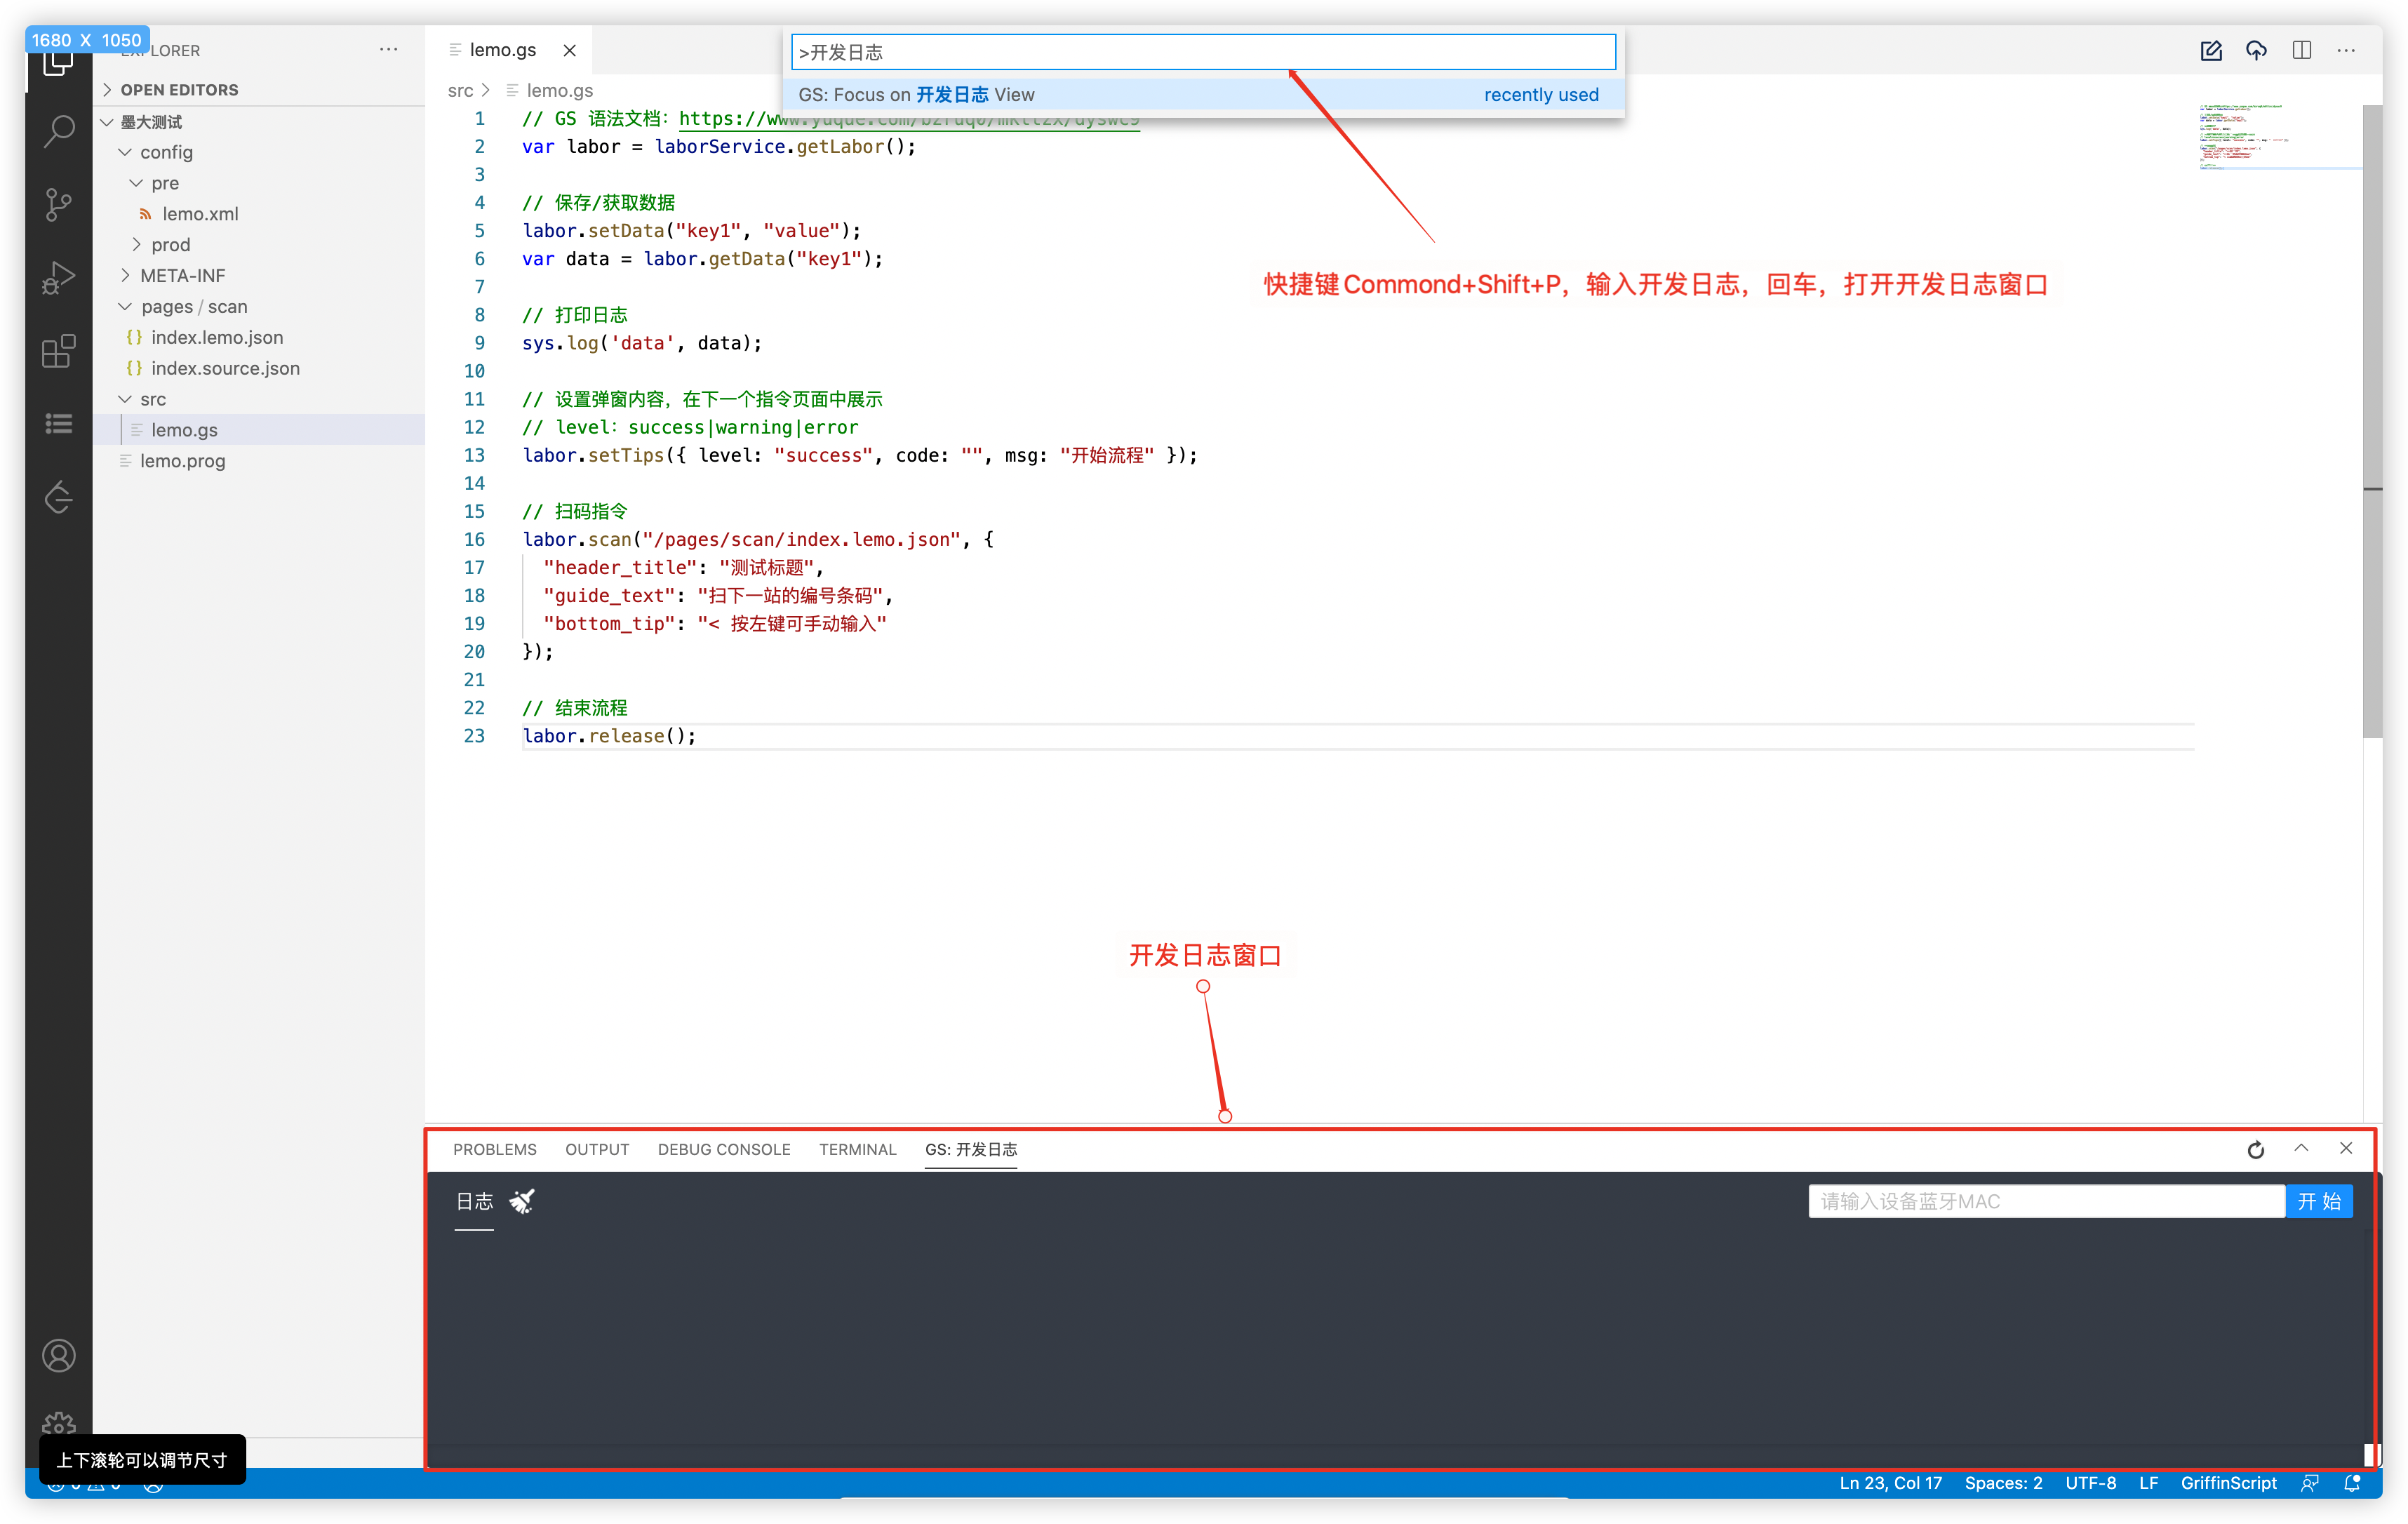This screenshot has height=1524, width=2408.
Task: Click the split editor icon
Action: [x=2302, y=50]
